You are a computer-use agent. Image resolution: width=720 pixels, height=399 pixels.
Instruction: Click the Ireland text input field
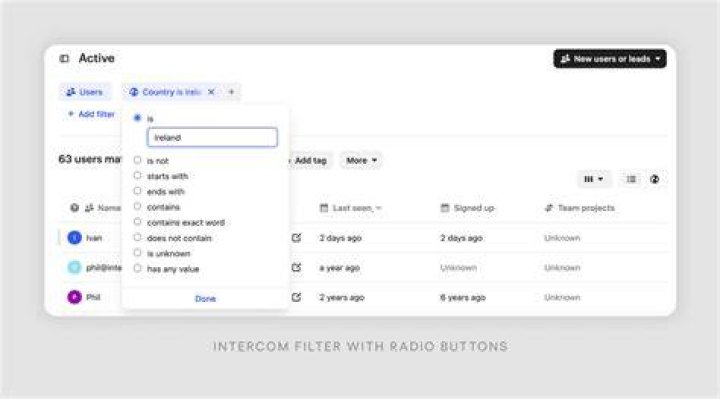(212, 137)
